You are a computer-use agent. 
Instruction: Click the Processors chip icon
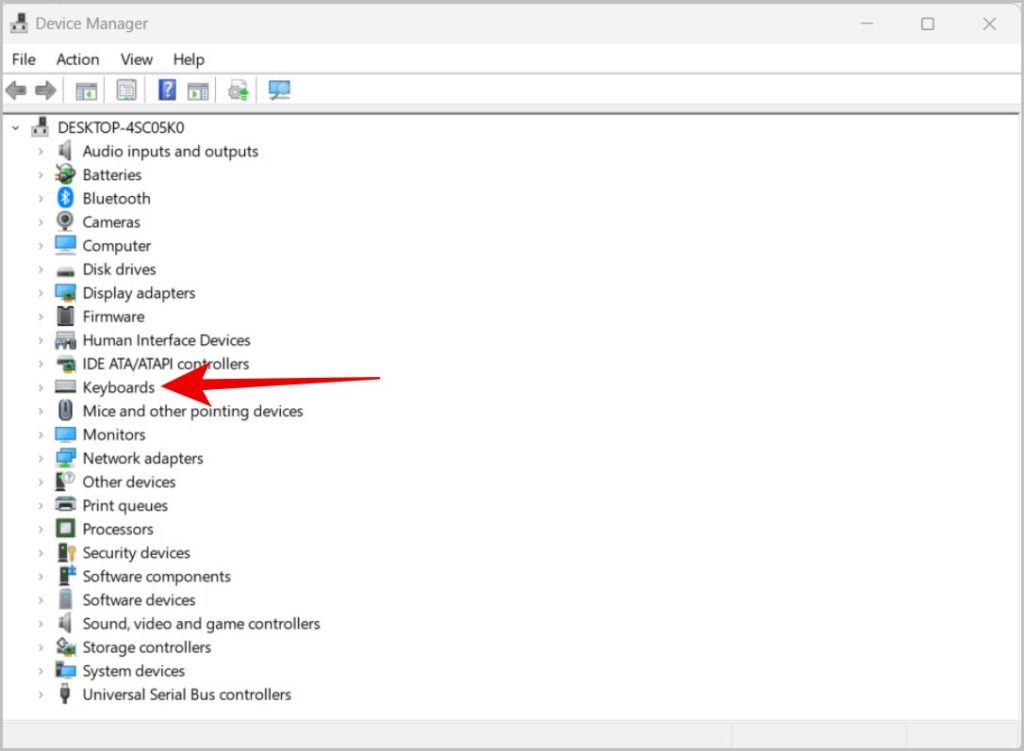[x=65, y=528]
